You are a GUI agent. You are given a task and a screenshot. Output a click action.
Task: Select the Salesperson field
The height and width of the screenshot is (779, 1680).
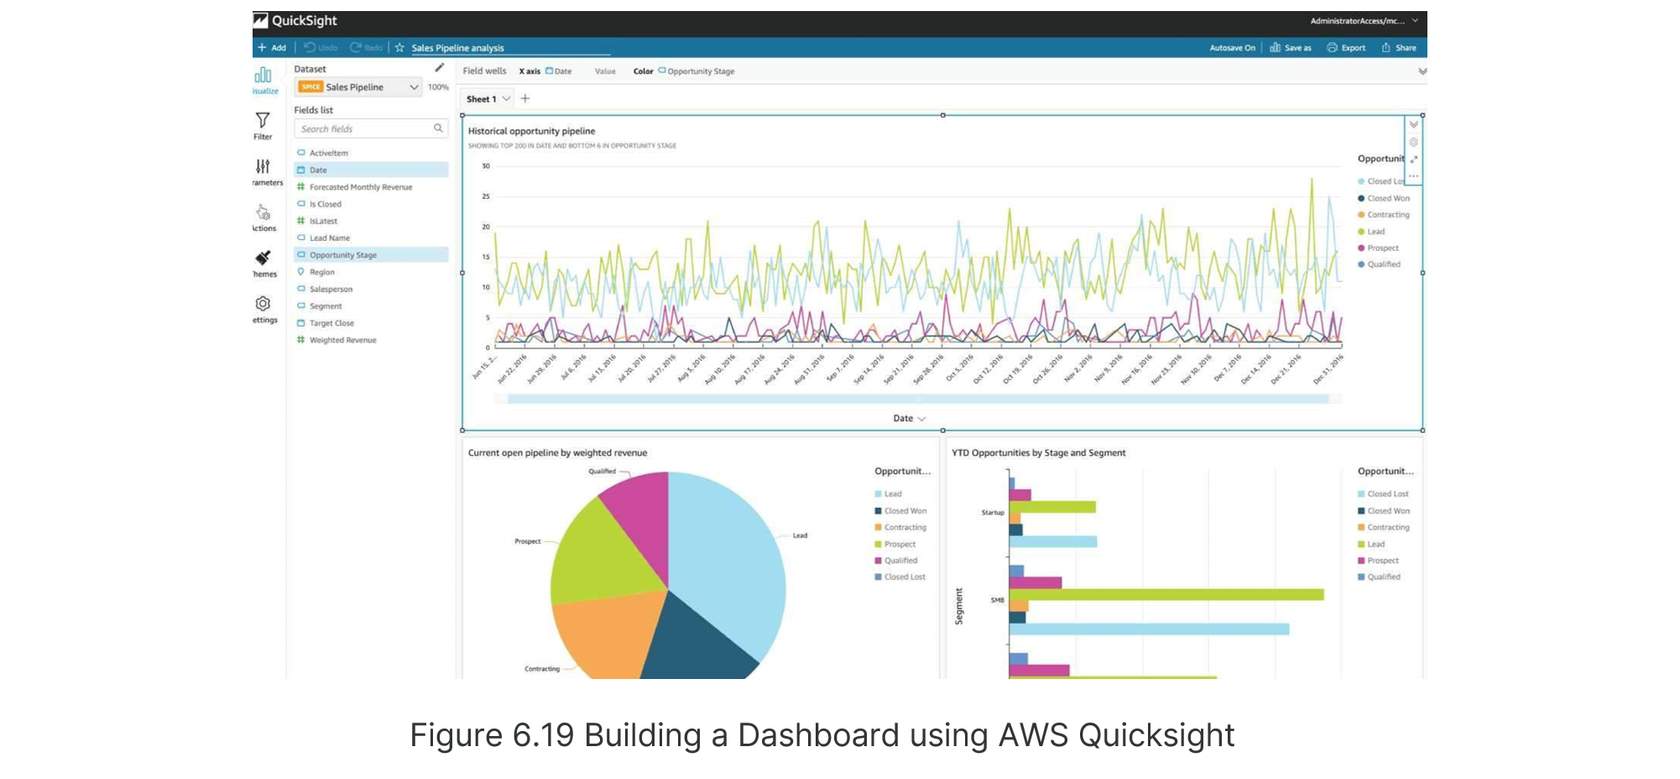pos(371,289)
